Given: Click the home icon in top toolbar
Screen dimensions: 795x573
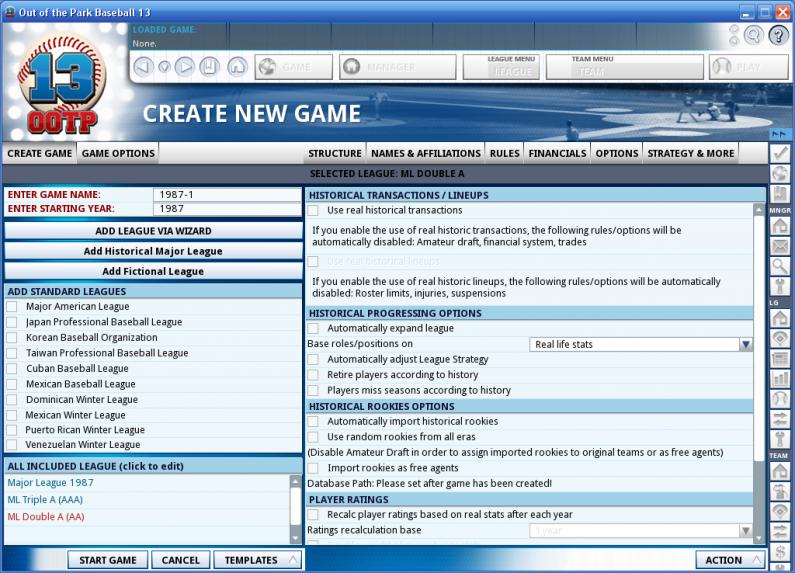Looking at the screenshot, I should pos(236,67).
